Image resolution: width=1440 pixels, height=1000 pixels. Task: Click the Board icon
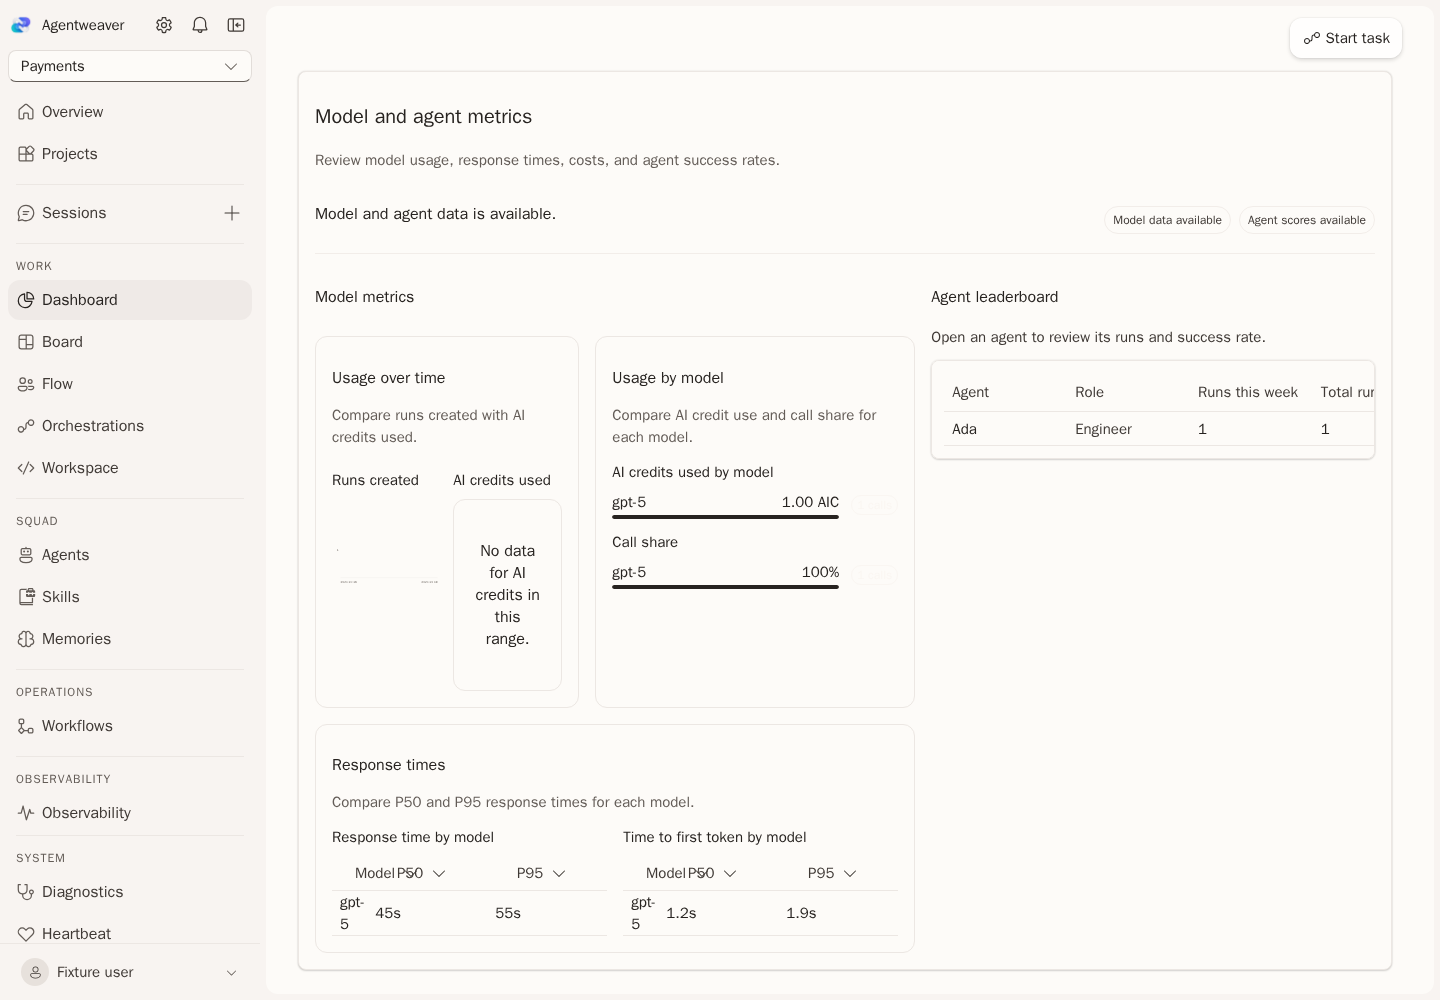(26, 342)
